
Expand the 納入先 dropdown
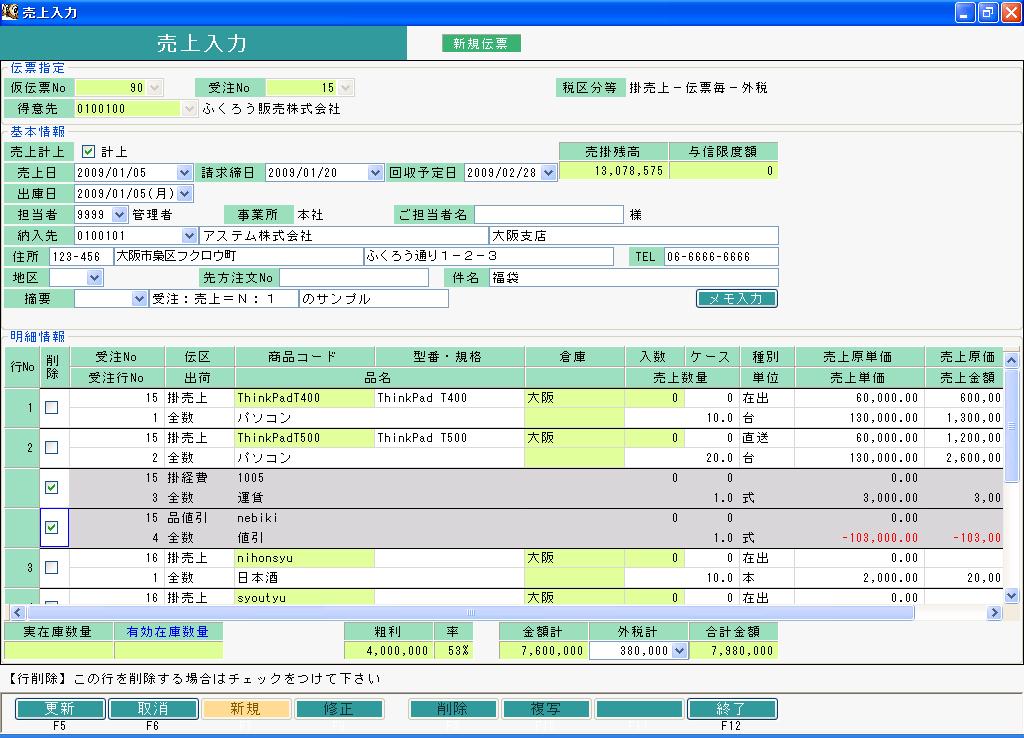(x=189, y=235)
